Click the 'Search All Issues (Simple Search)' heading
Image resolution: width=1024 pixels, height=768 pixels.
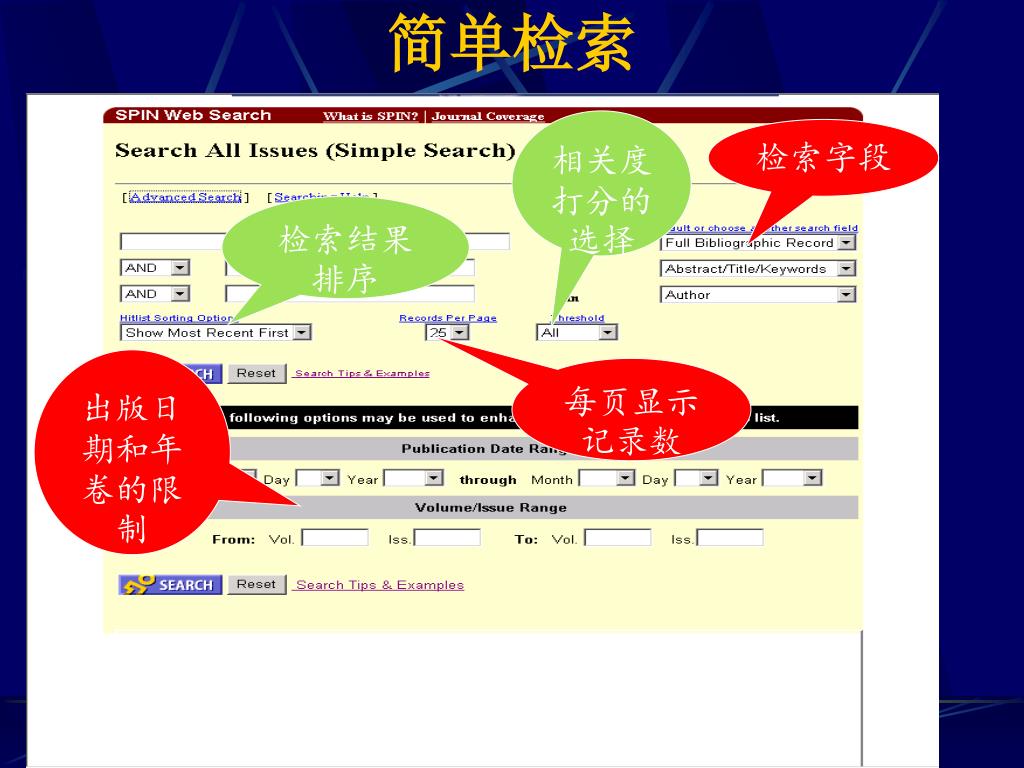tap(315, 151)
